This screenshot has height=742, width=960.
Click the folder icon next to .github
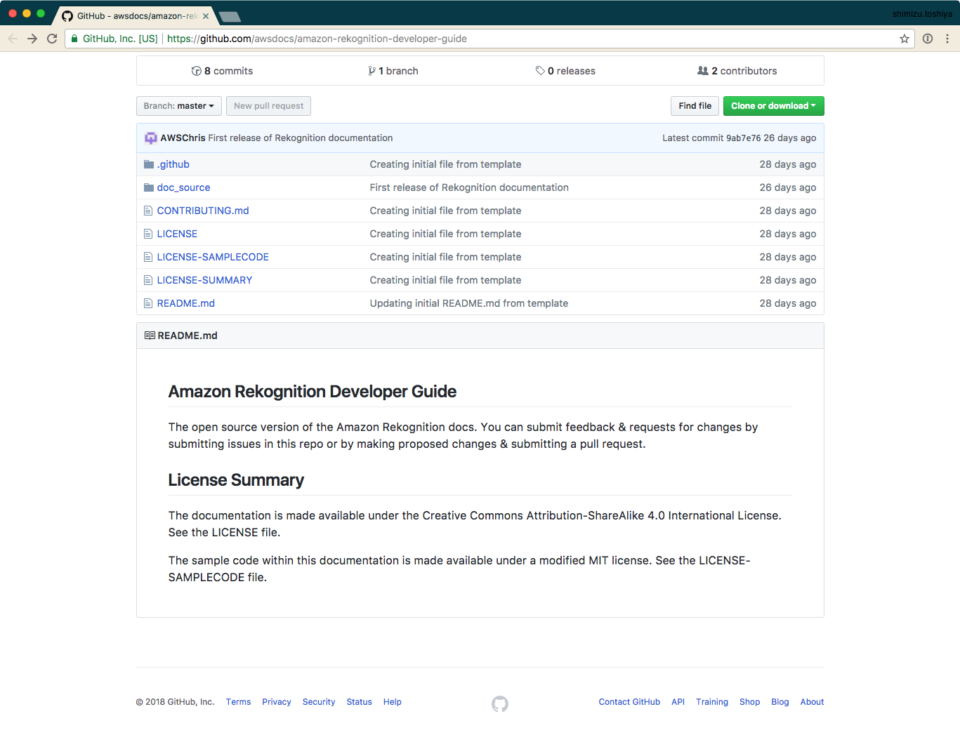[x=149, y=164]
